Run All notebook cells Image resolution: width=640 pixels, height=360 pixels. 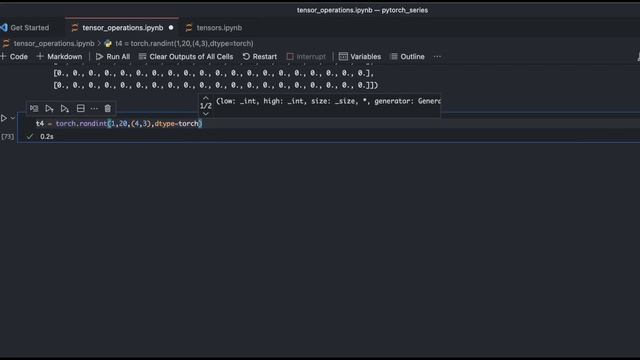tap(113, 57)
